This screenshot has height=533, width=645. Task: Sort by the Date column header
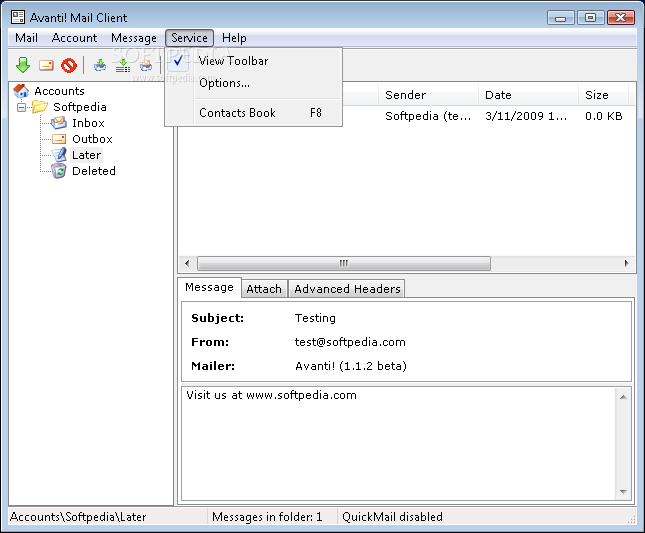[528, 95]
